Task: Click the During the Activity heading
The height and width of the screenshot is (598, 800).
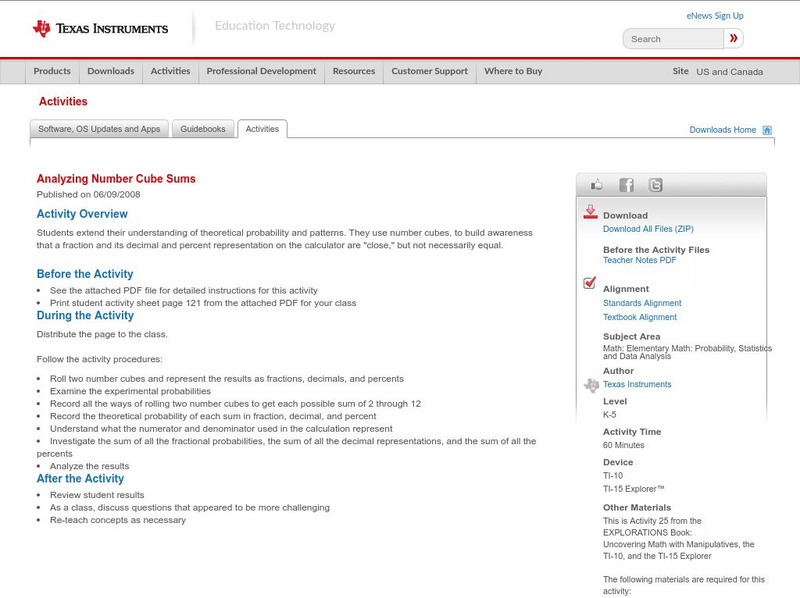Action: tap(85, 315)
